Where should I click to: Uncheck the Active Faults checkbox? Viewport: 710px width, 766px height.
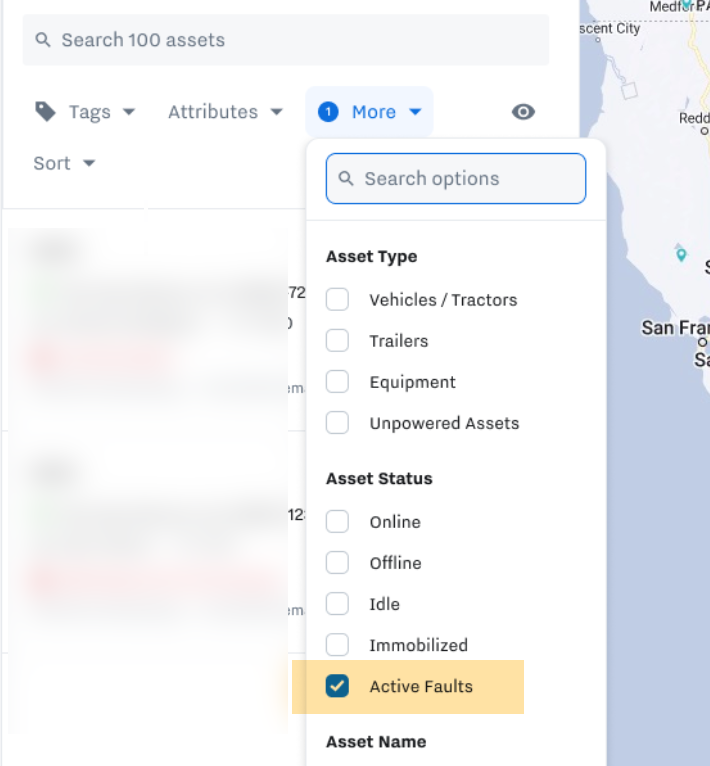[x=338, y=686]
